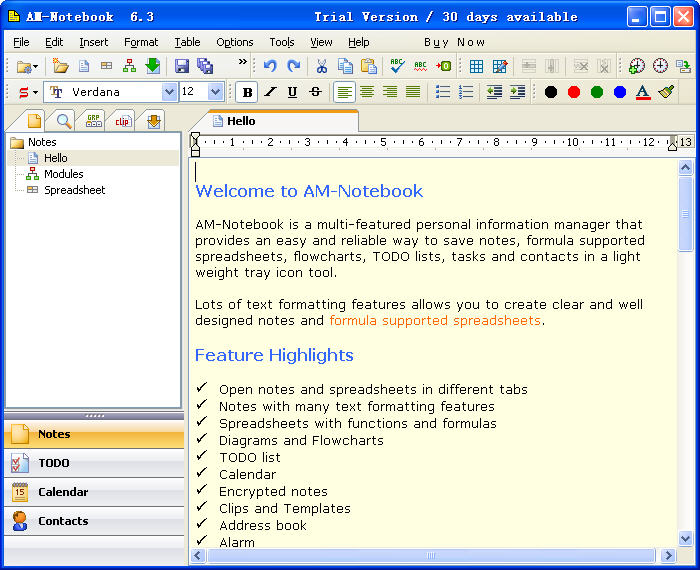The image size is (700, 570).
Task: Open the Table menu
Action: pyautogui.click(x=187, y=42)
